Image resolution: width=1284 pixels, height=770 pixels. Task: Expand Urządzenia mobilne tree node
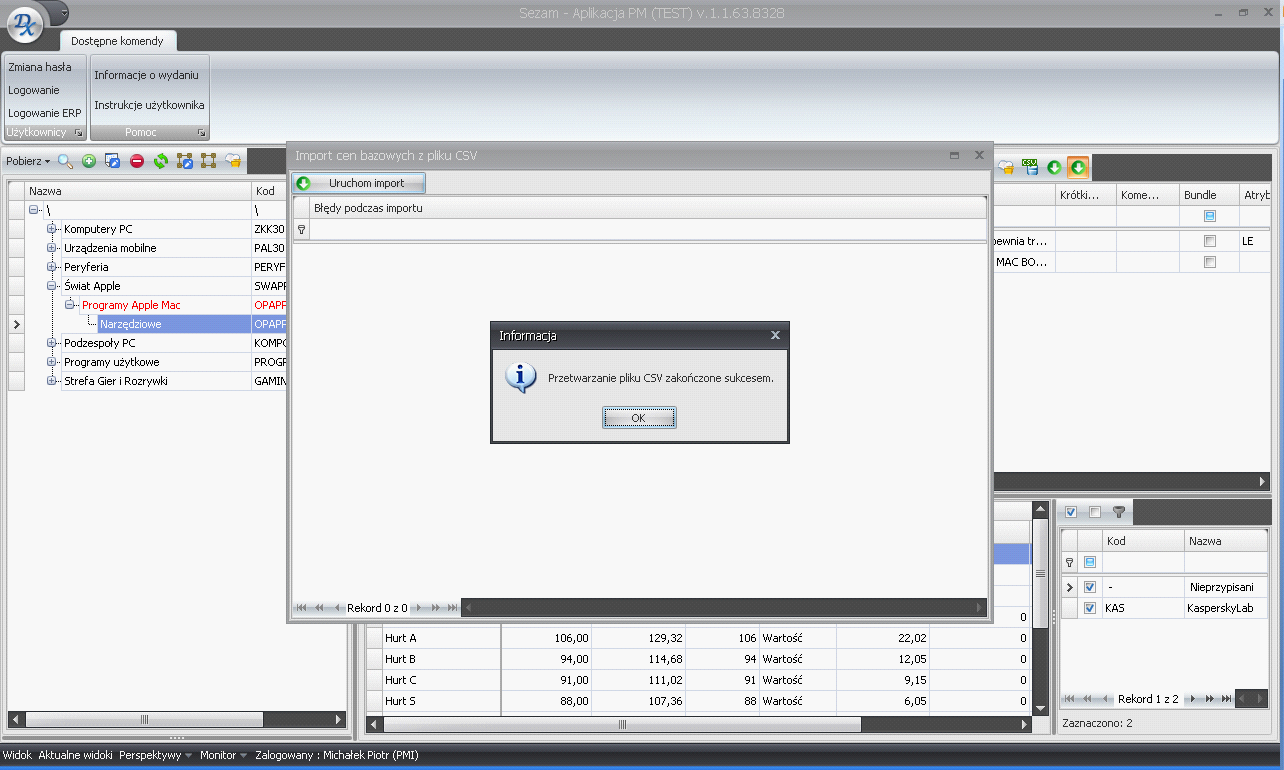coord(52,248)
